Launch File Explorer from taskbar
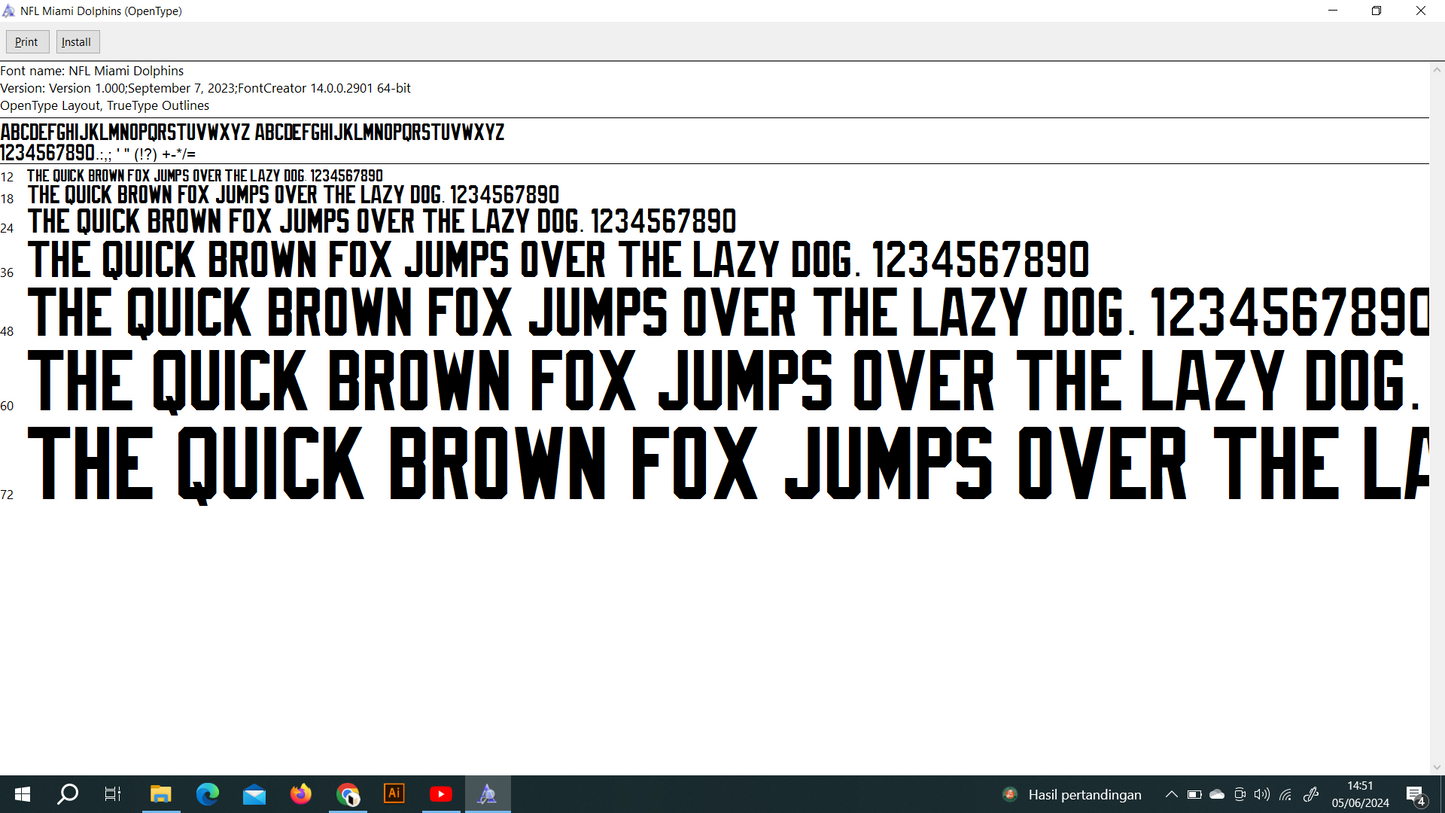 coord(161,794)
